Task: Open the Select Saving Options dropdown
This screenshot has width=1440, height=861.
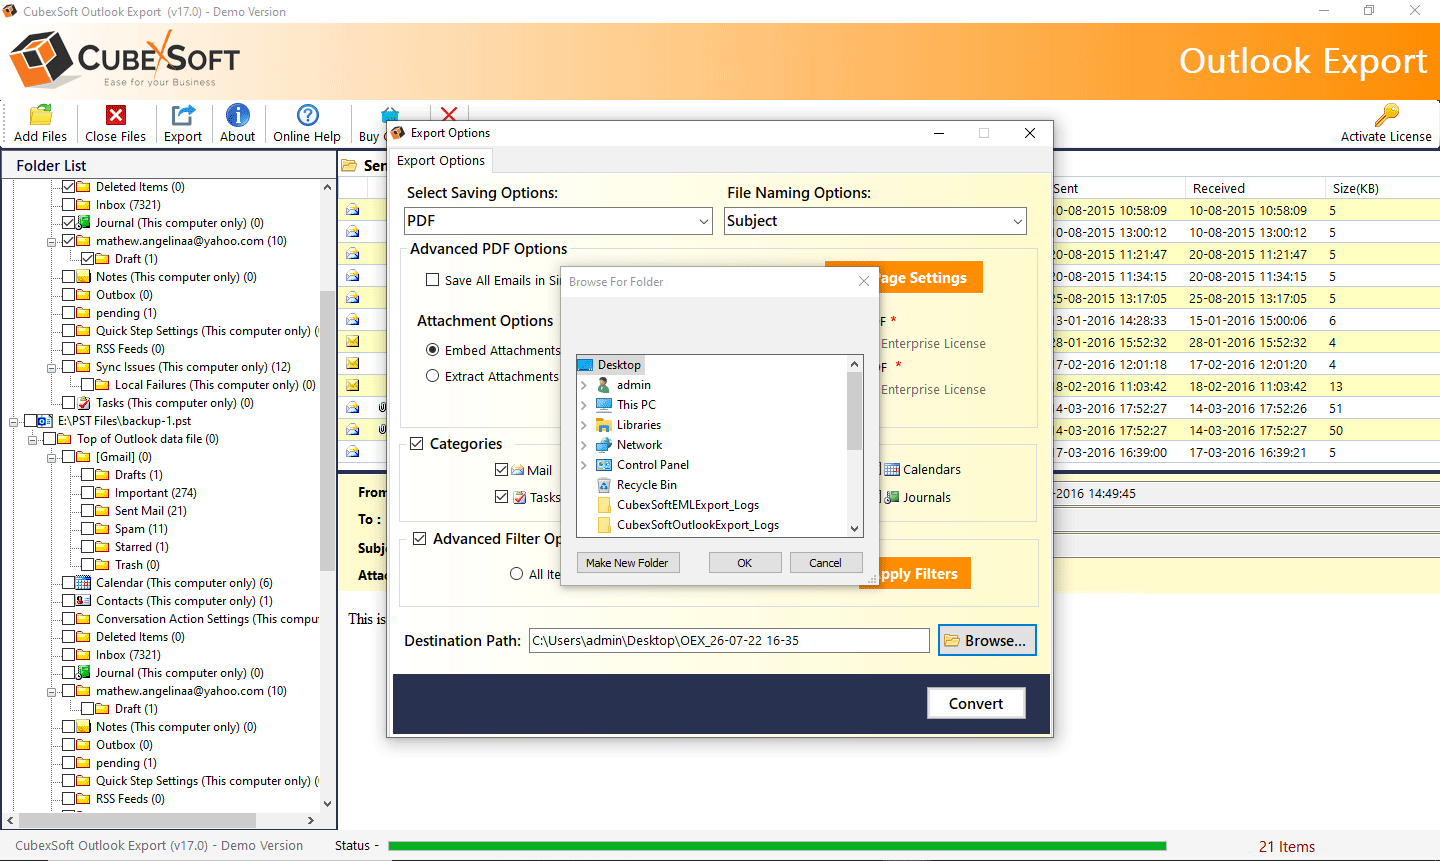Action: (x=558, y=221)
